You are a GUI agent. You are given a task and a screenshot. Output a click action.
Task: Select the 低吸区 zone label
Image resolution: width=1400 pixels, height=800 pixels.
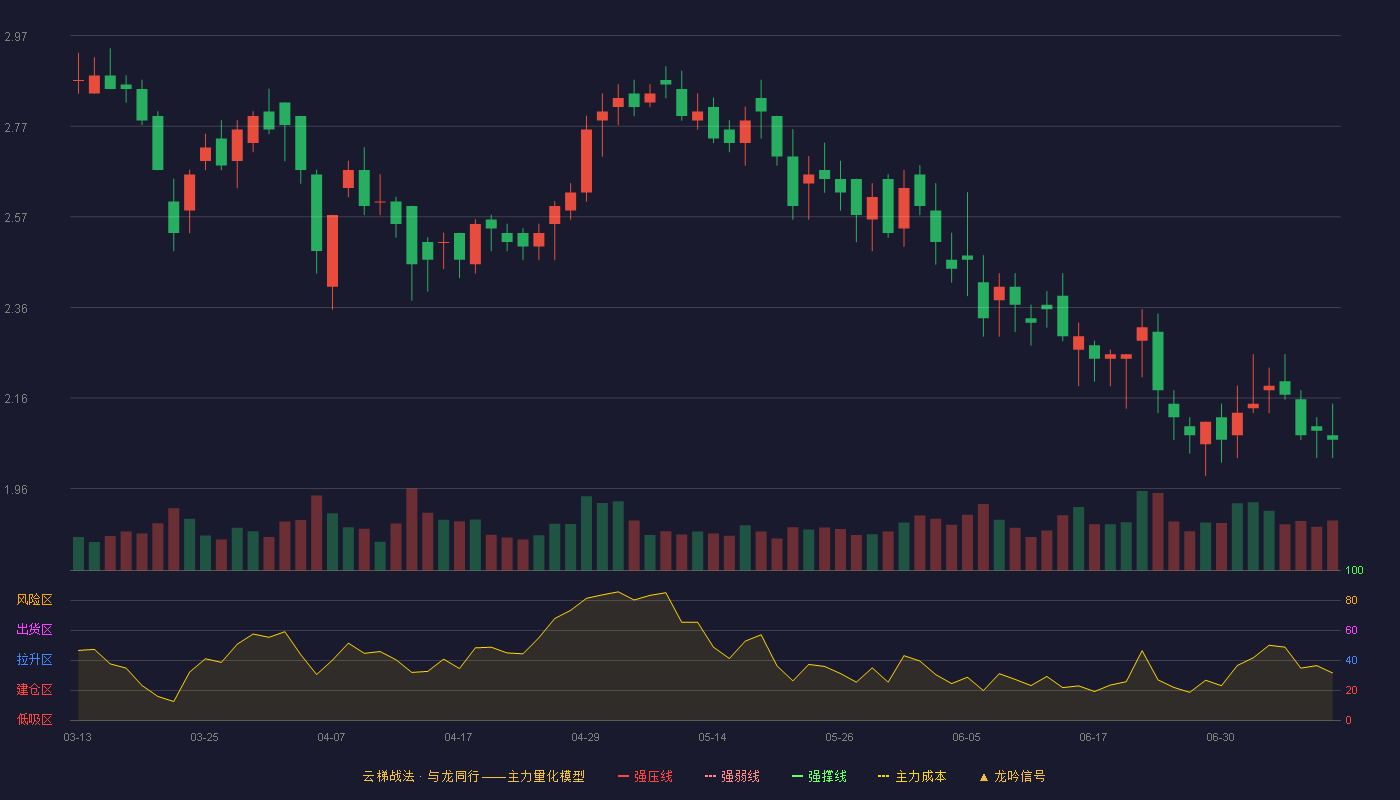coord(34,719)
